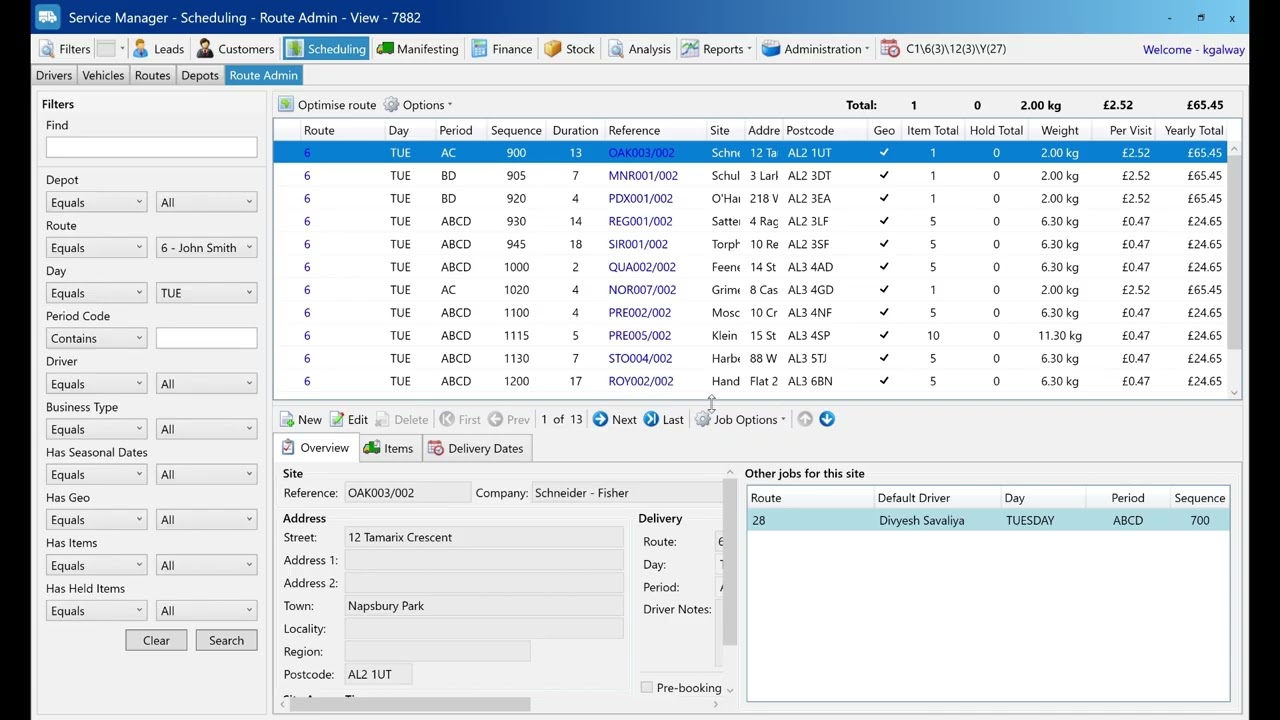Viewport: 1280px width, 720px height.
Task: Switch to the Vehicles tab
Action: coord(103,76)
